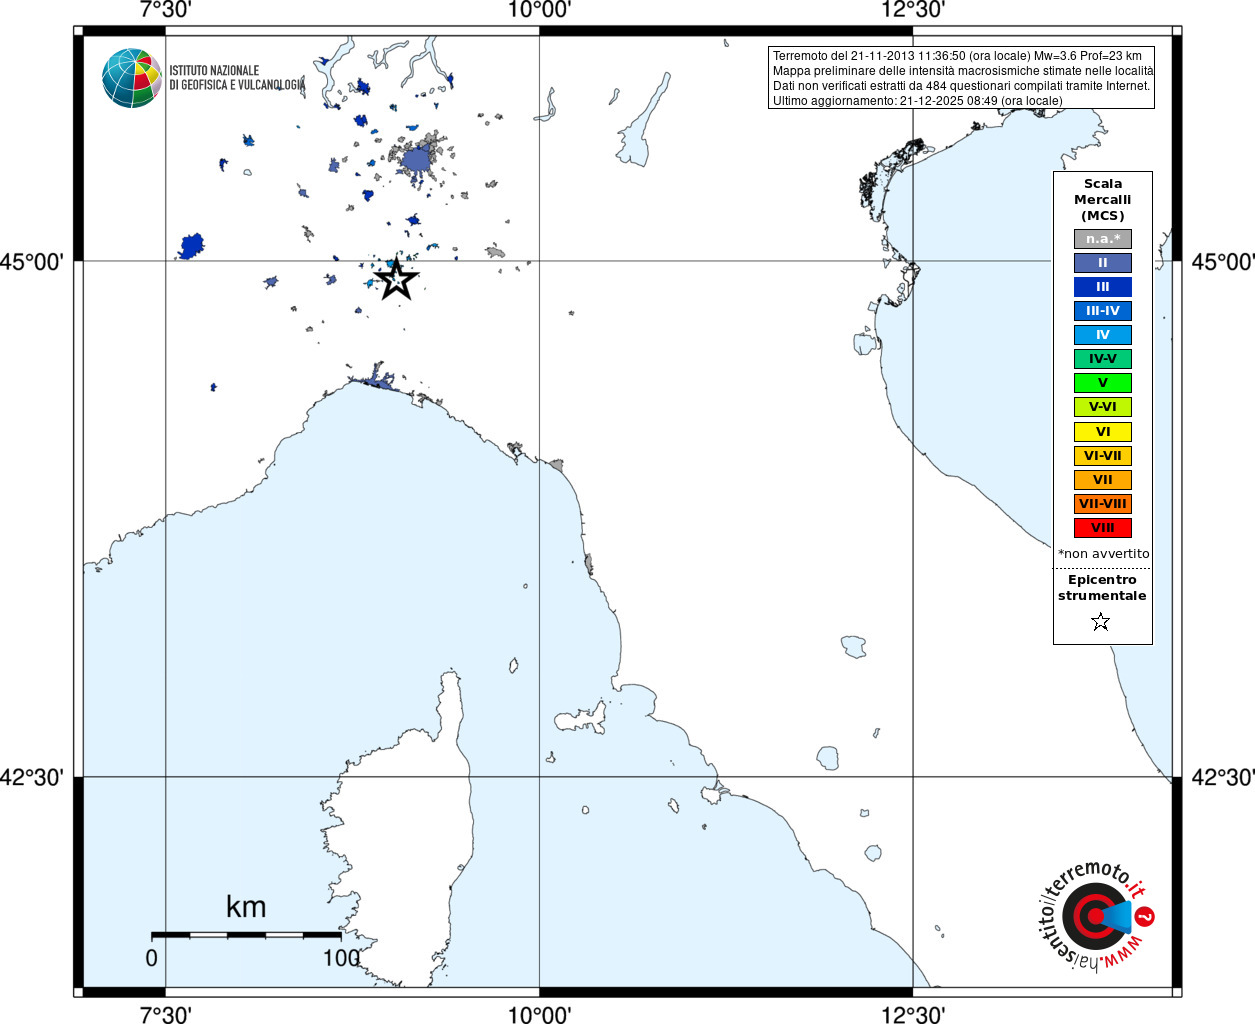
Task: Click the 'km' scale bar label
Action: click(x=246, y=907)
